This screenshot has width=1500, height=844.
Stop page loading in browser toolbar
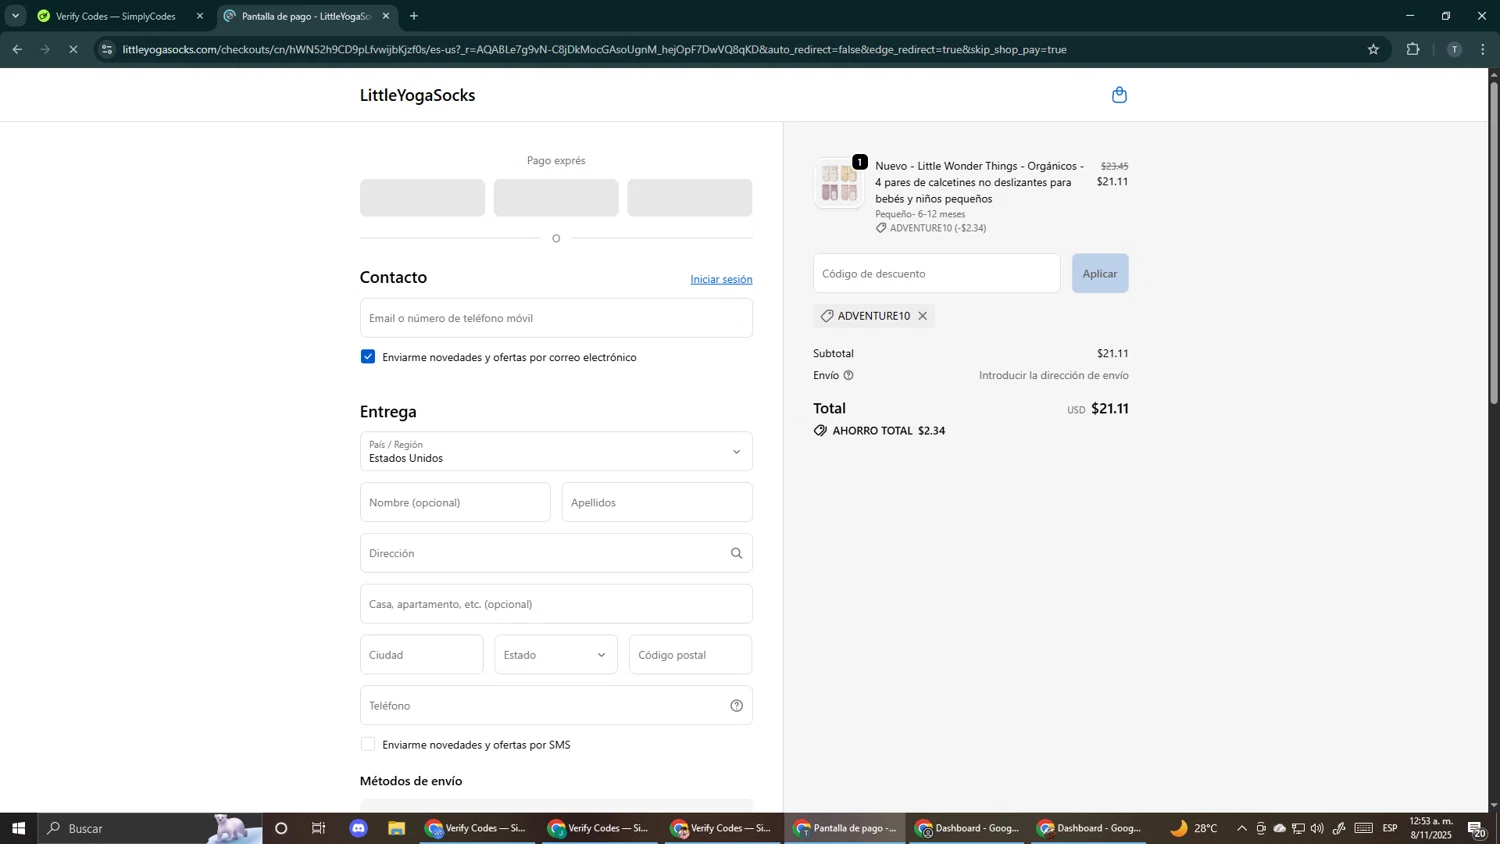pyautogui.click(x=73, y=49)
